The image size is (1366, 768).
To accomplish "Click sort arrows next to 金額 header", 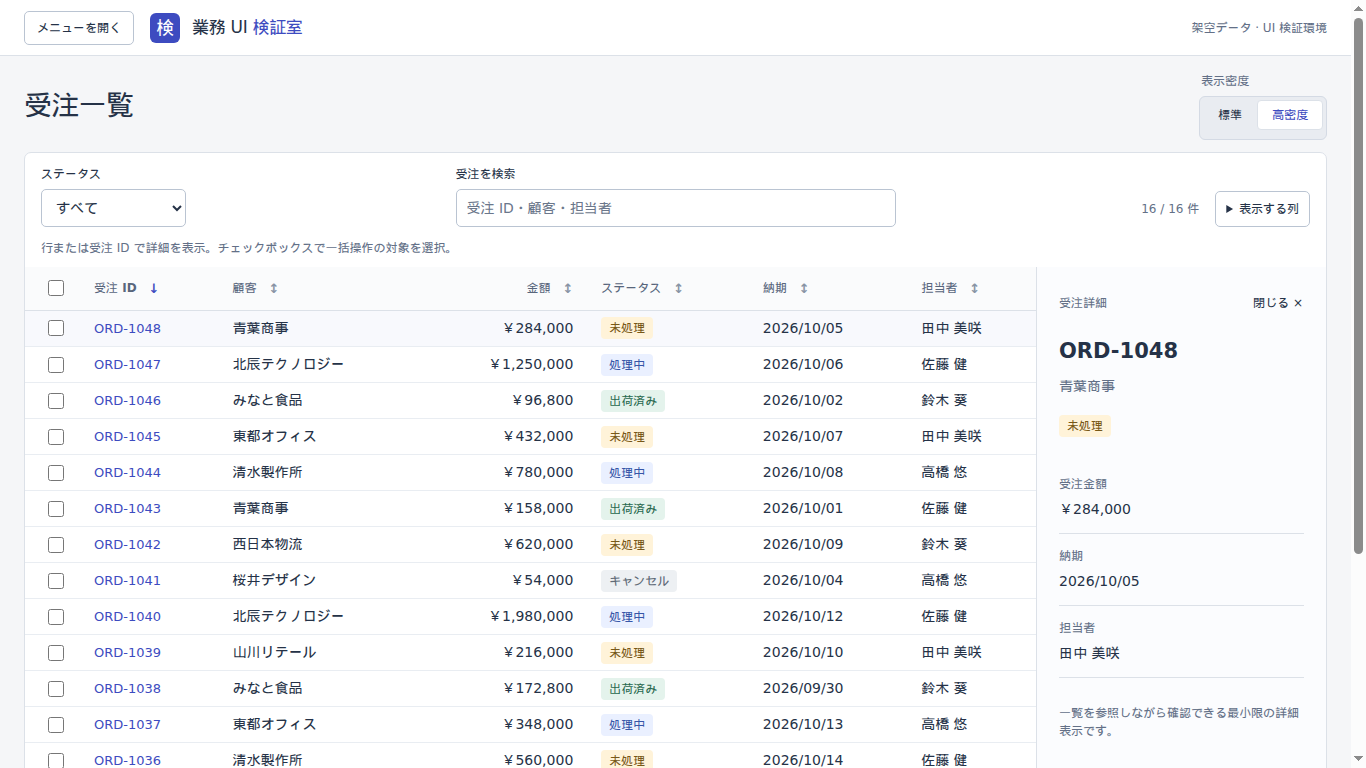I will pyautogui.click(x=568, y=288).
